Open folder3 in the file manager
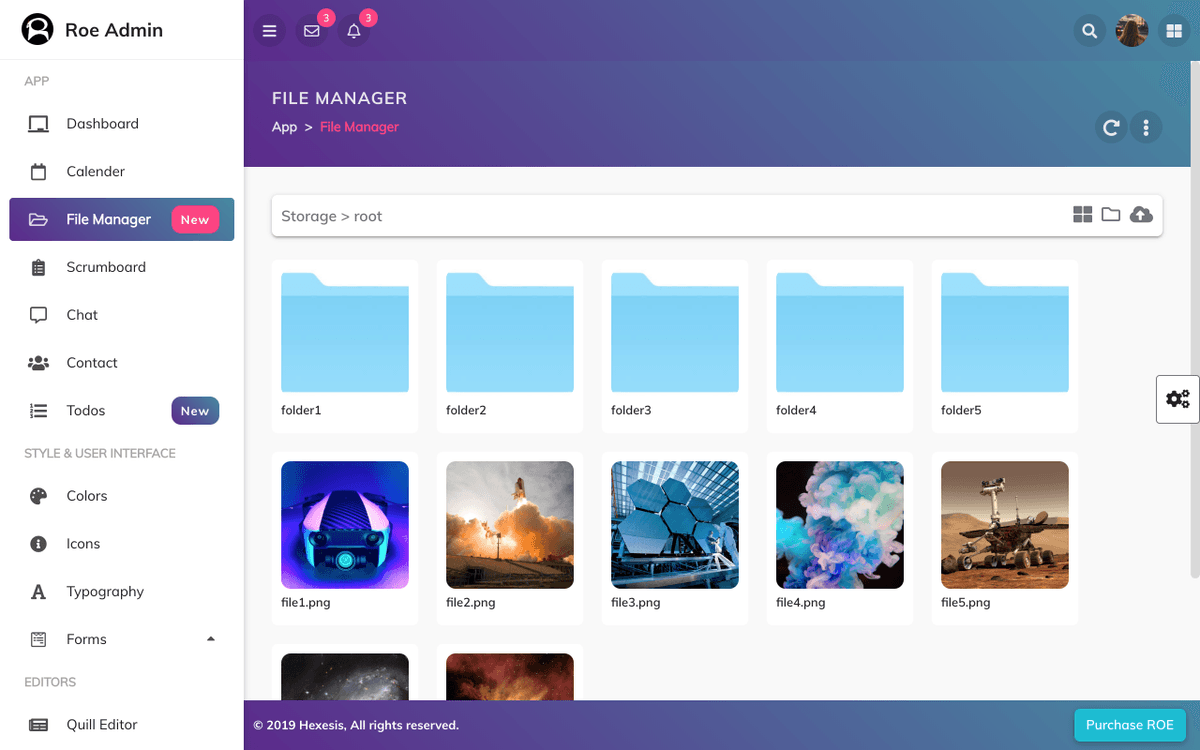 click(674, 331)
